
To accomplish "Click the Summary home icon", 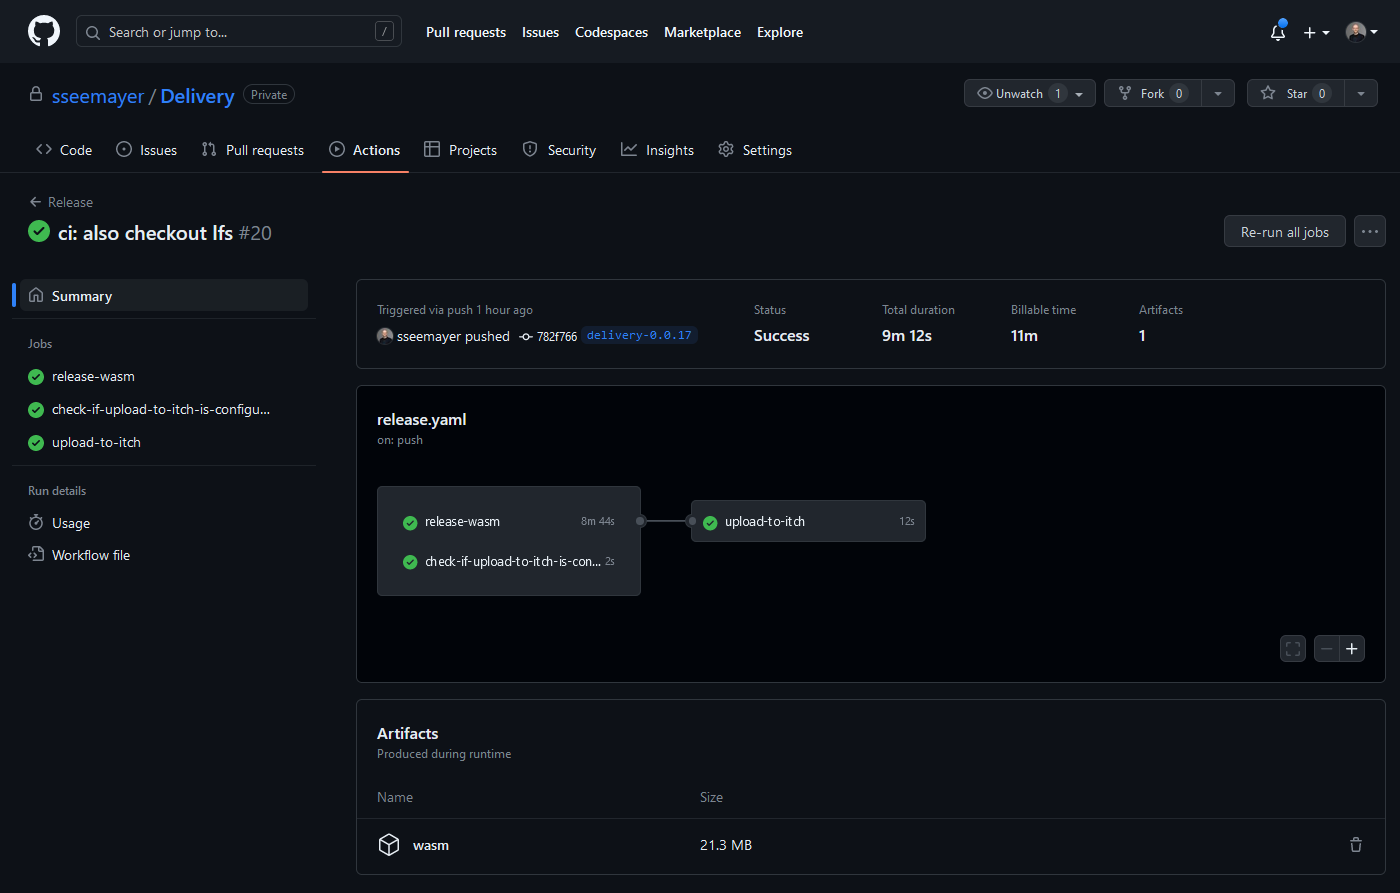I will 37,295.
